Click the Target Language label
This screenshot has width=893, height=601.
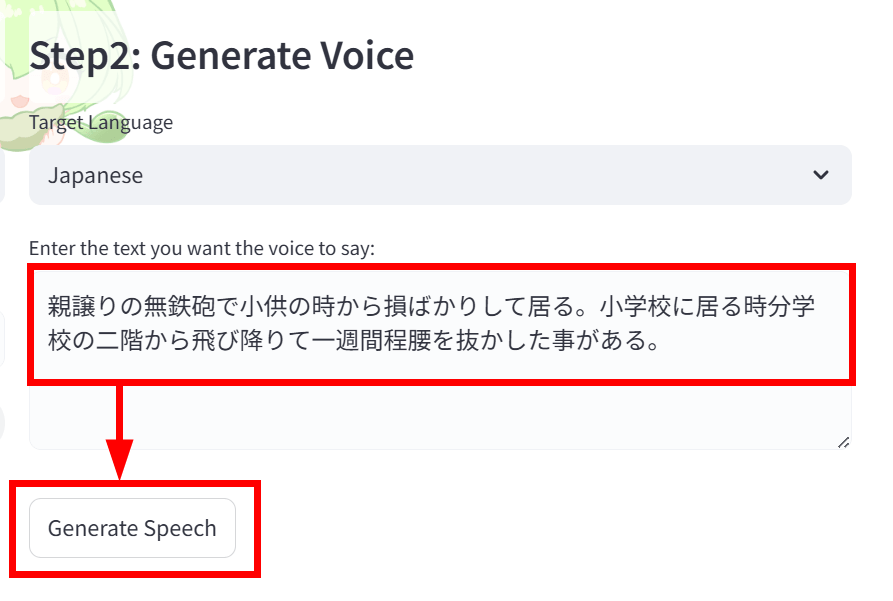[101, 122]
